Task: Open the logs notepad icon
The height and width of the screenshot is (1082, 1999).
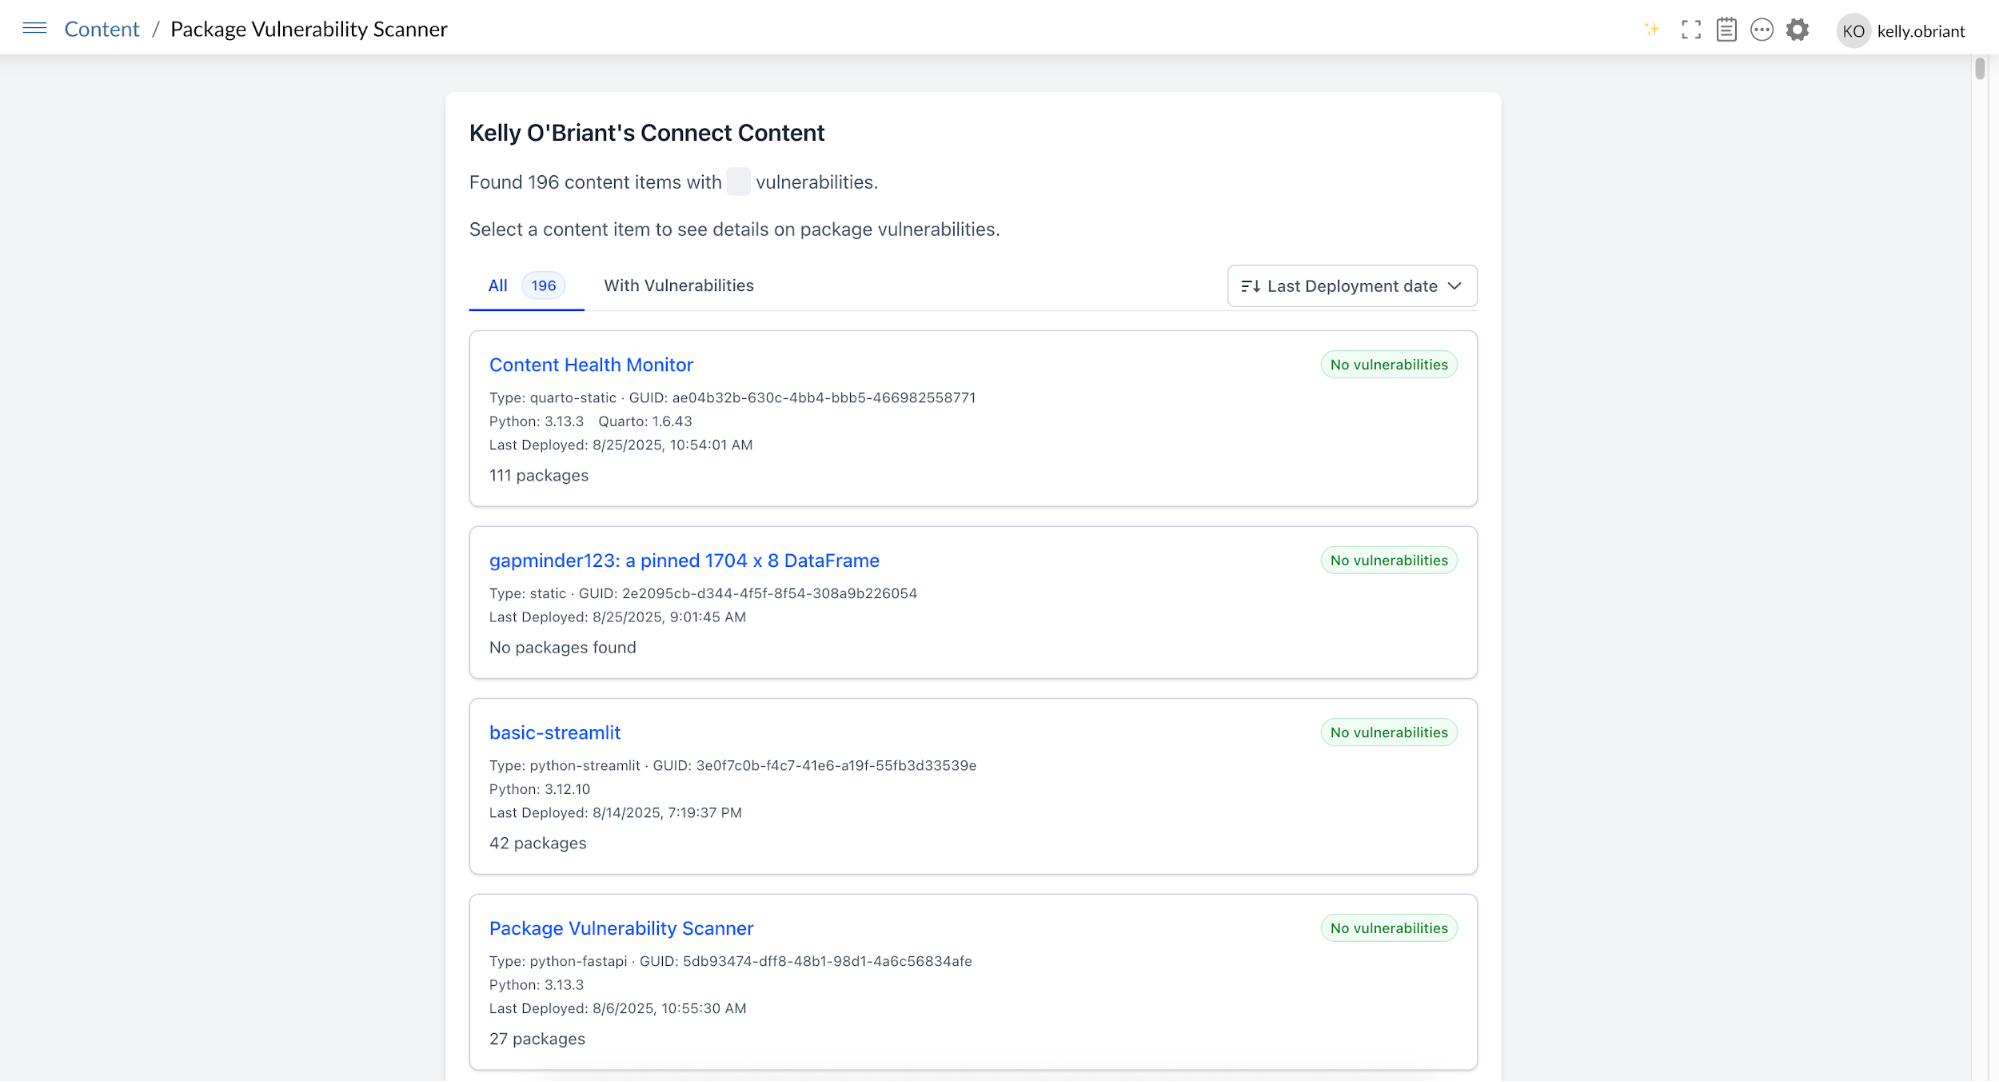Action: click(x=1726, y=30)
